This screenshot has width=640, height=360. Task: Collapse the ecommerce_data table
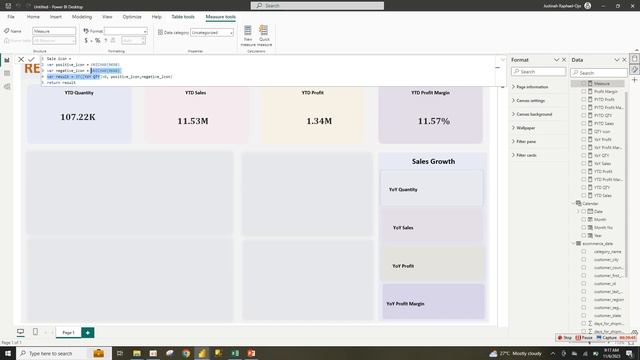click(x=573, y=244)
